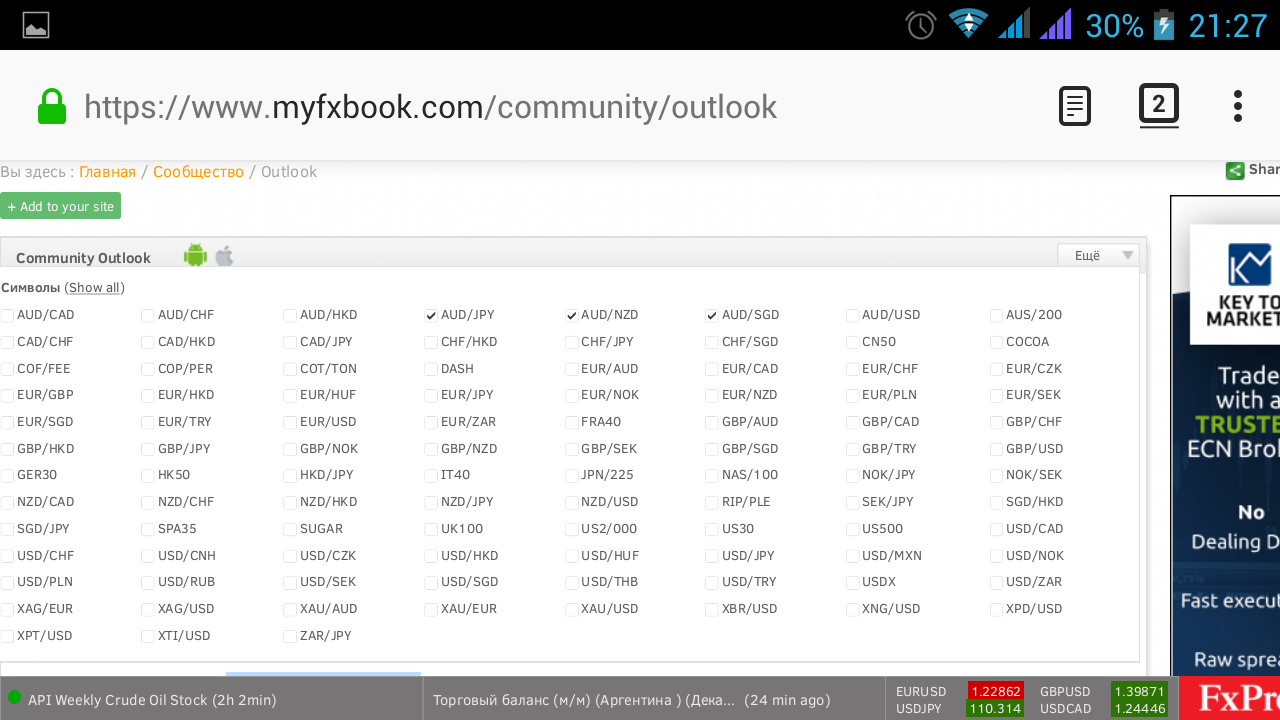Open the Key To Markets advertisement banner
The width and height of the screenshot is (1280, 720).
tap(1225, 435)
